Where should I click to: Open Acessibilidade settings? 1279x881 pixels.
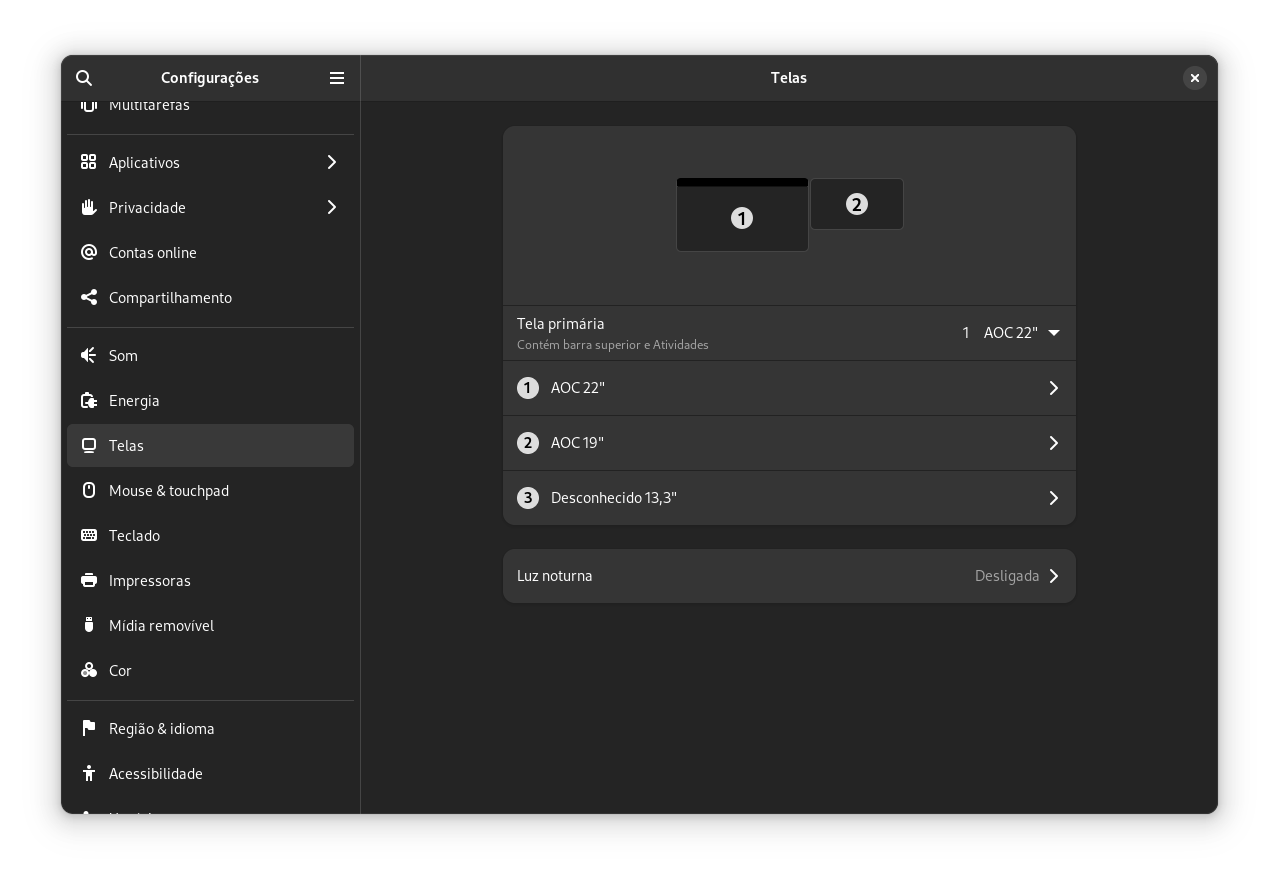tap(210, 773)
